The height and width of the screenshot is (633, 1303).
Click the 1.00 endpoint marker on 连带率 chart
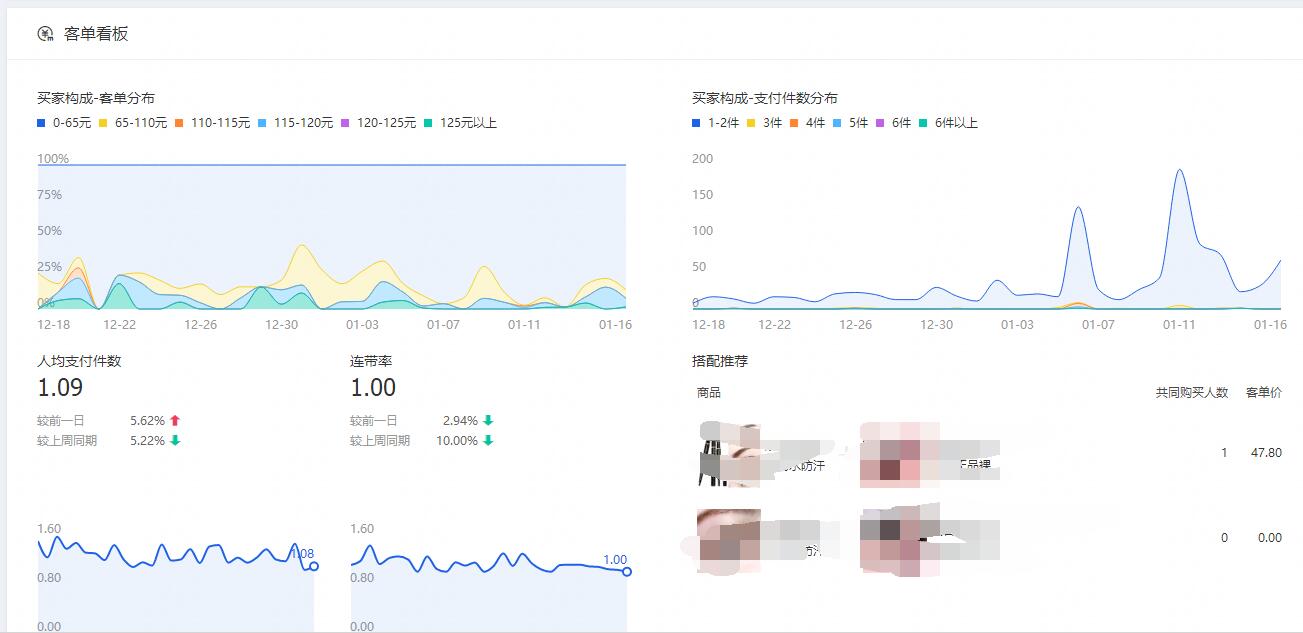coord(627,572)
